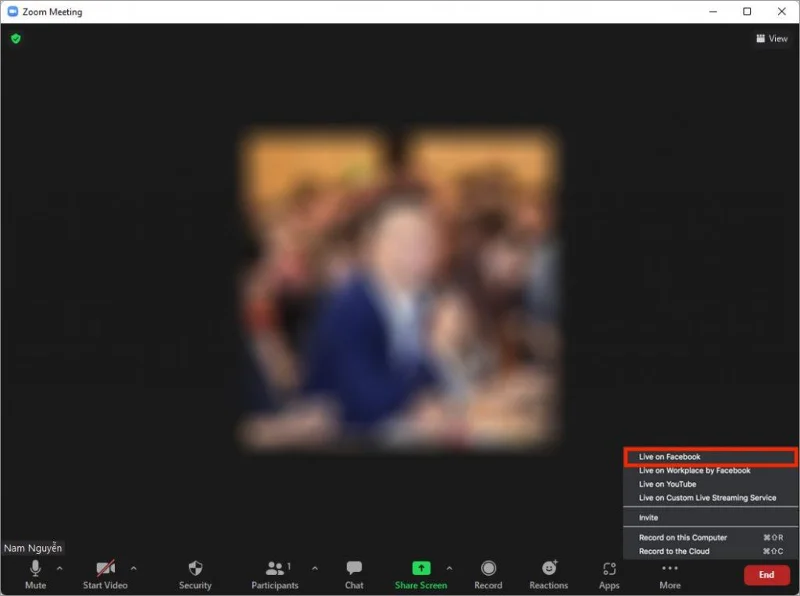Click the green Share Screen button

point(421,575)
